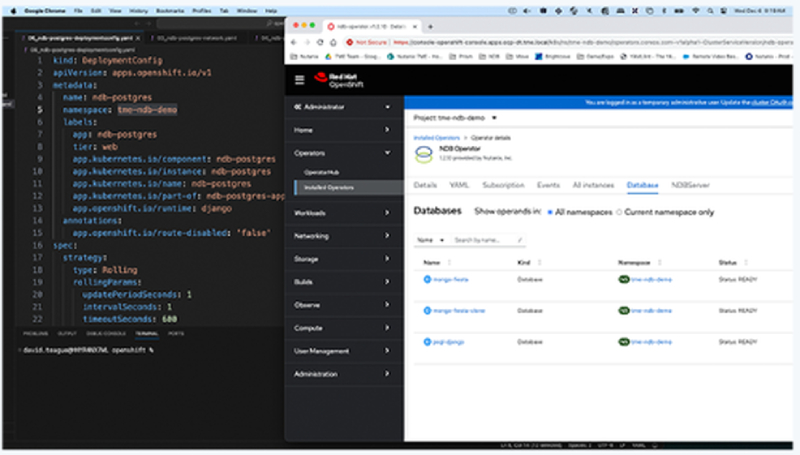Open History menu in macOS menu bar
Screen dimensions: 800x455
[138, 11]
